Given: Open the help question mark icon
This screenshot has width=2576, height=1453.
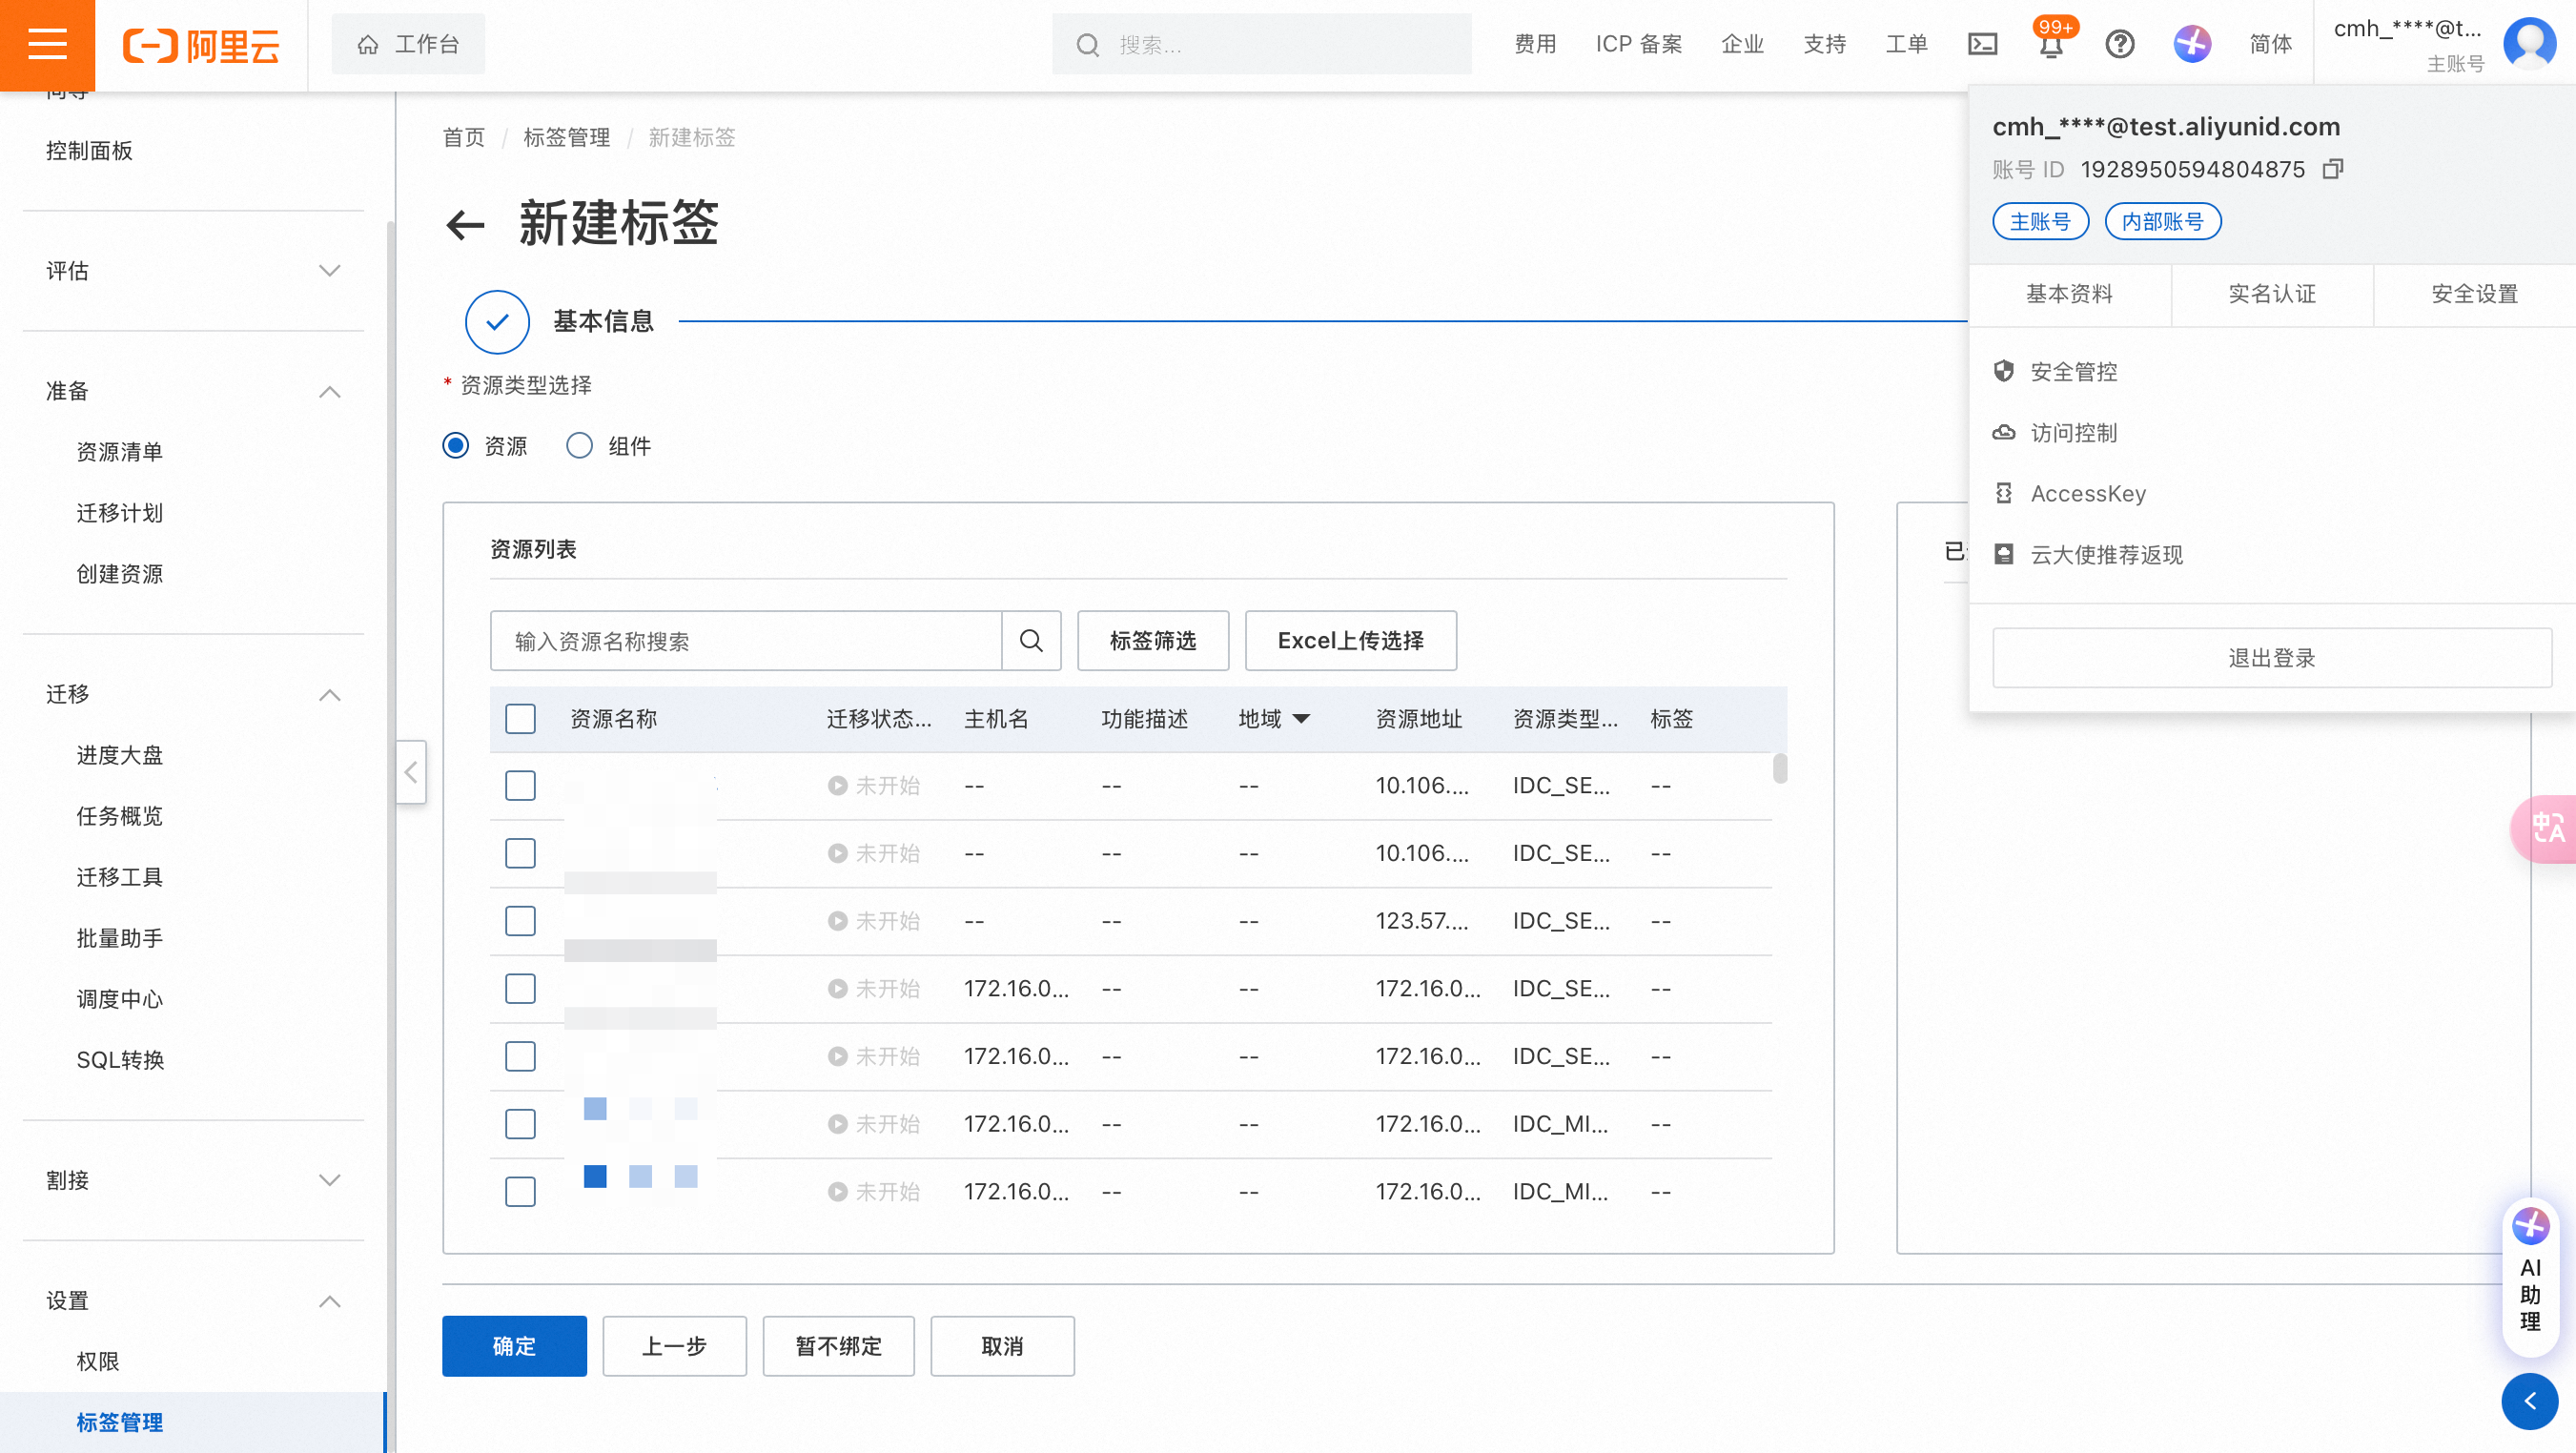Looking at the screenshot, I should pyautogui.click(x=2119, y=44).
